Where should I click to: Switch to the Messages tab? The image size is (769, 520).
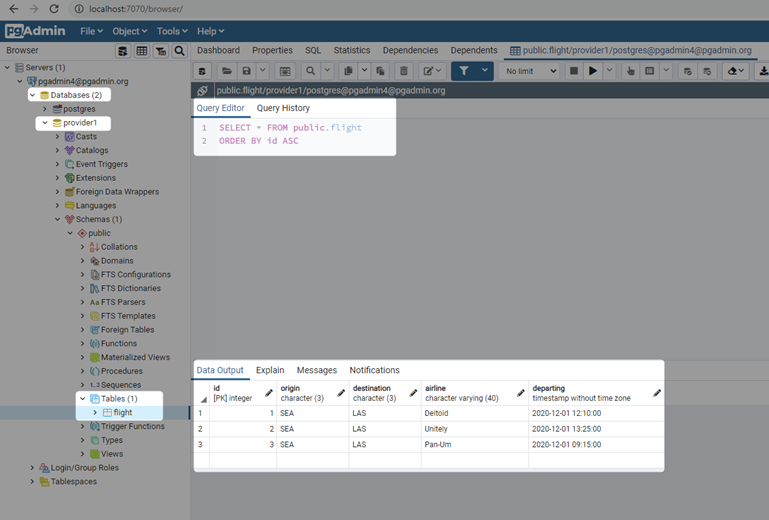tap(316, 370)
